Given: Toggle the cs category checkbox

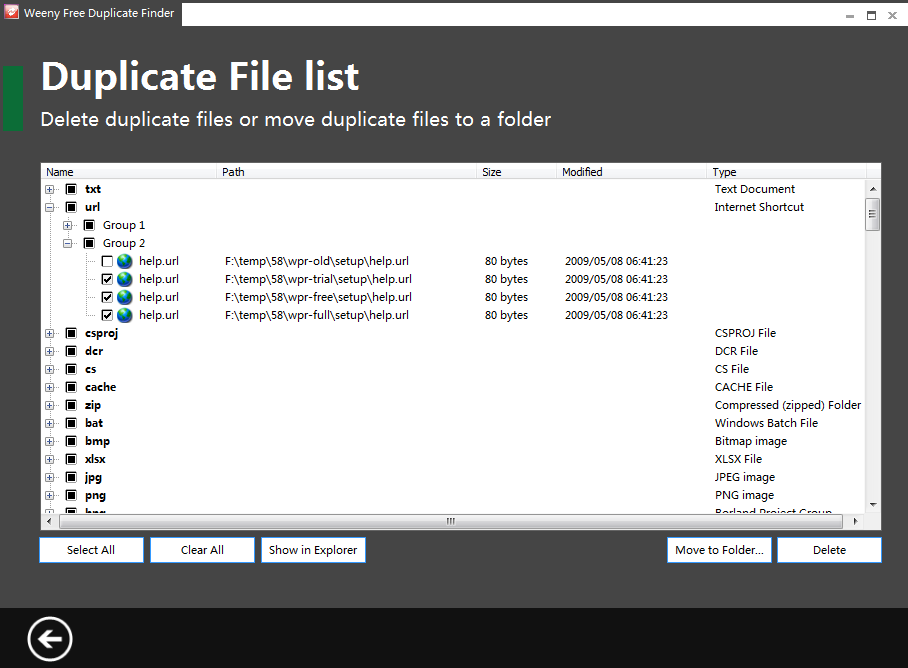Looking at the screenshot, I should 71,369.
